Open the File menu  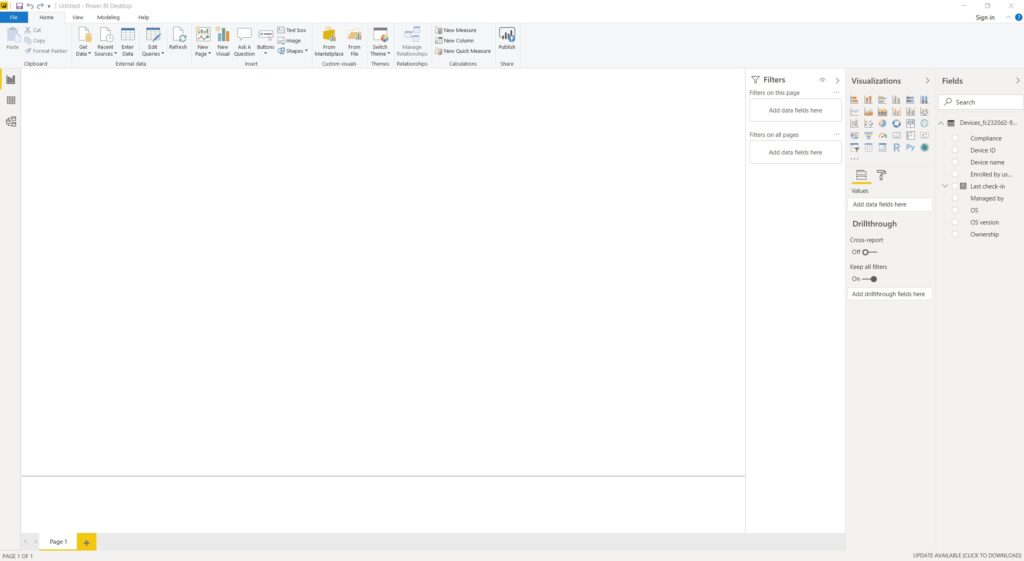pyautogui.click(x=14, y=17)
